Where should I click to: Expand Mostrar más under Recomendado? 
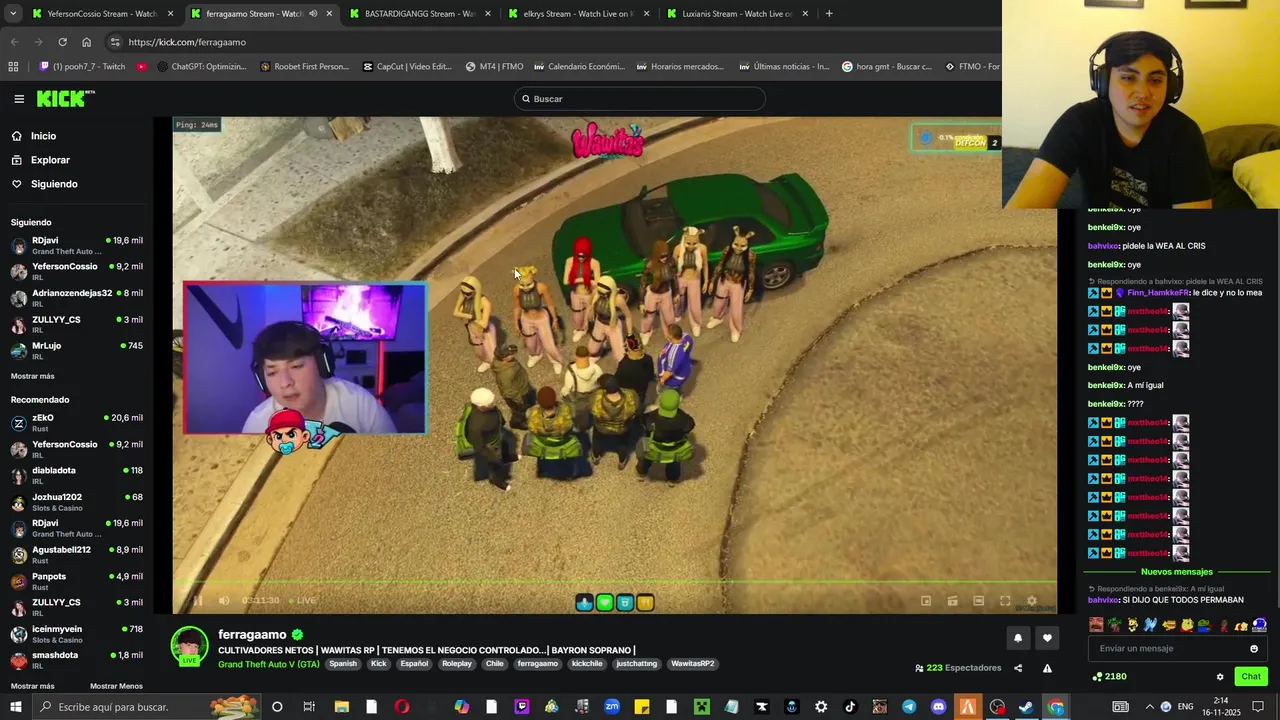(x=33, y=686)
